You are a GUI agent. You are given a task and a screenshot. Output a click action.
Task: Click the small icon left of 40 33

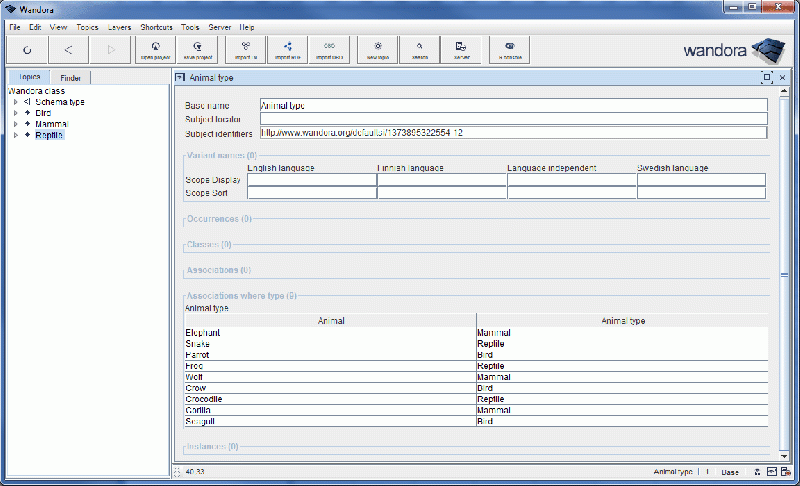point(177,472)
